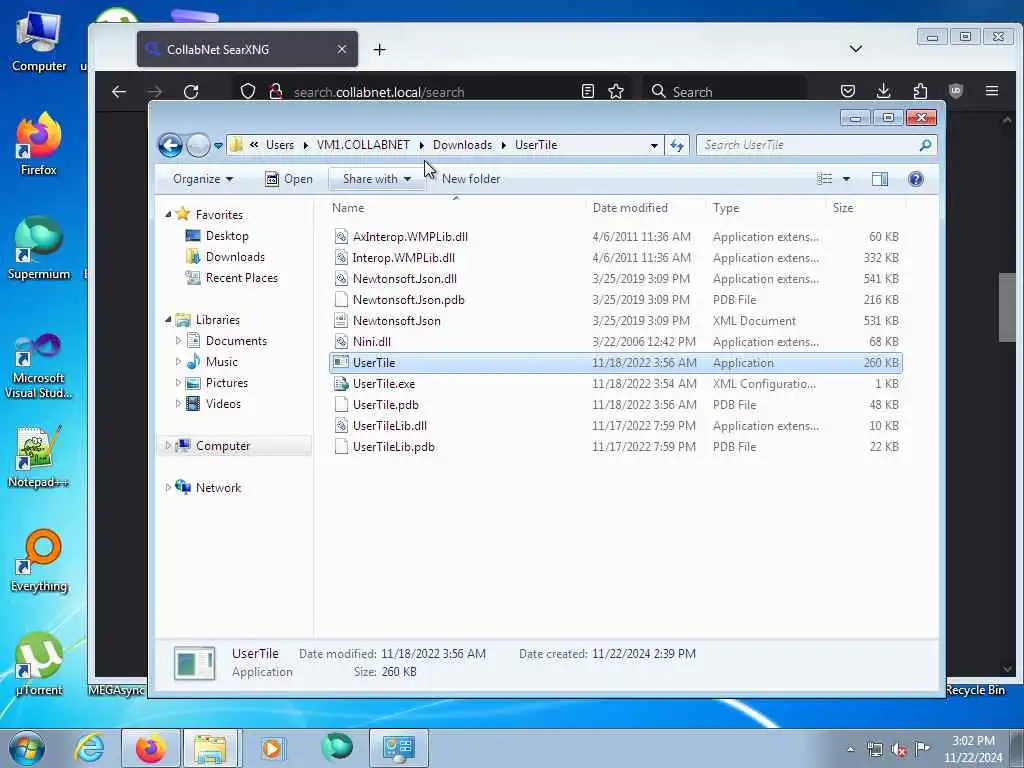The height and width of the screenshot is (768, 1024).
Task: Select Nini.dll file
Action: coord(616,342)
